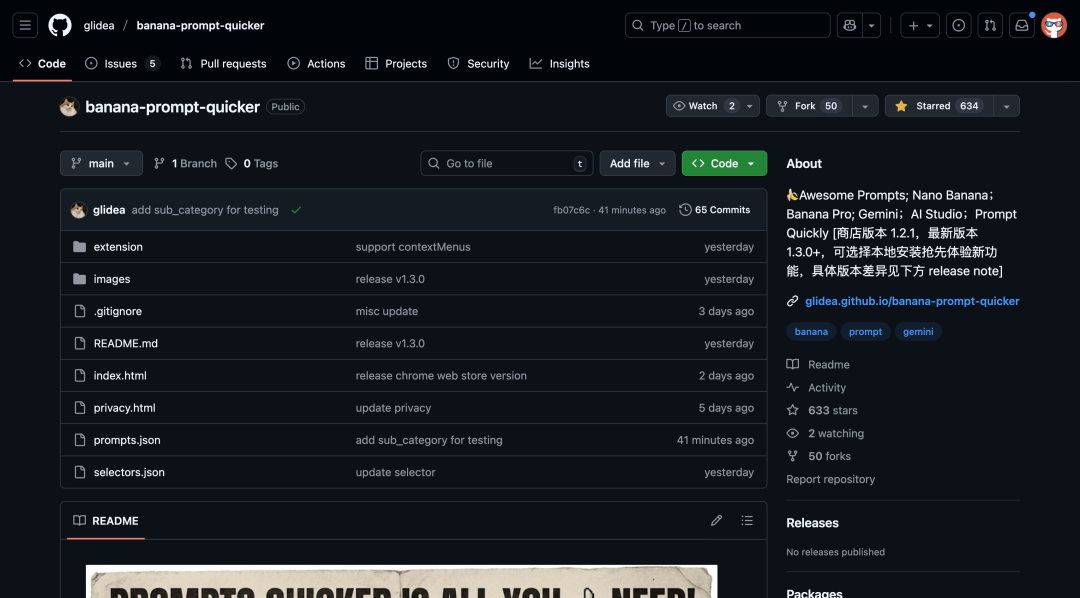Screen dimensions: 1080x598
Task: Open the green Code dropdown
Action: [x=724, y=163]
